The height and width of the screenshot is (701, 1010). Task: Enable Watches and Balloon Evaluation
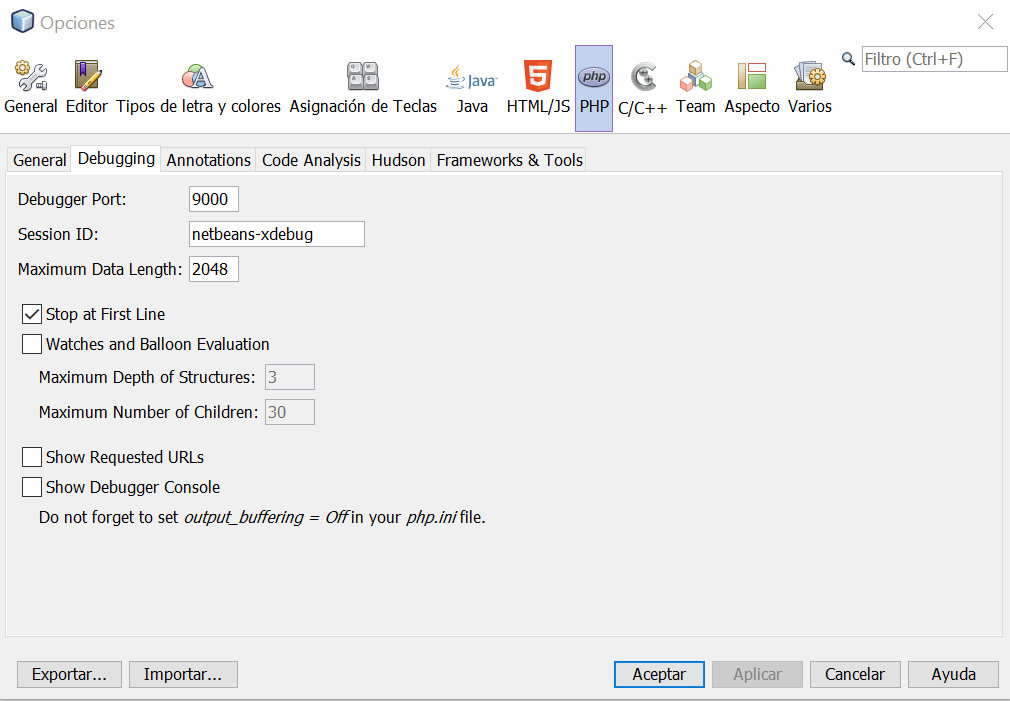(x=31, y=344)
